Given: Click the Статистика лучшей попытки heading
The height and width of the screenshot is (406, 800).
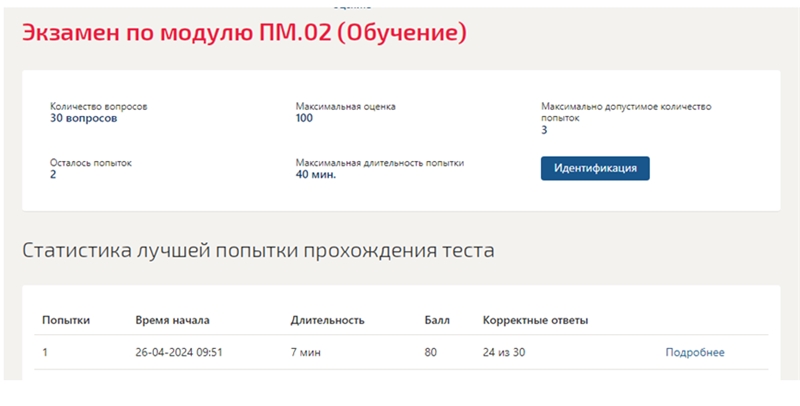Looking at the screenshot, I should (258, 250).
